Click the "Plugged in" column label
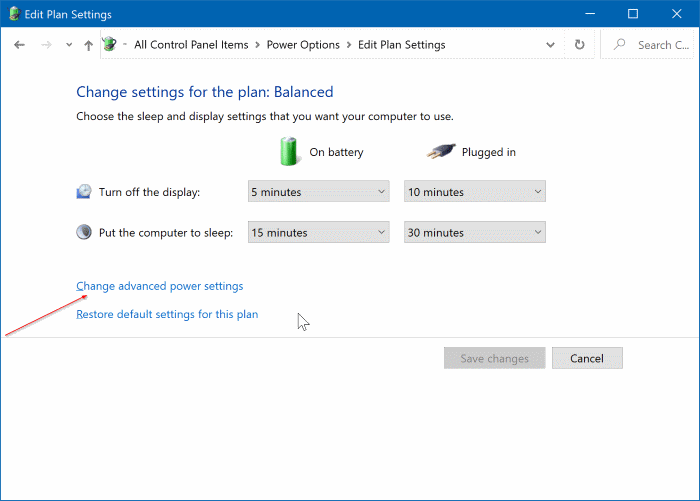 coord(489,152)
